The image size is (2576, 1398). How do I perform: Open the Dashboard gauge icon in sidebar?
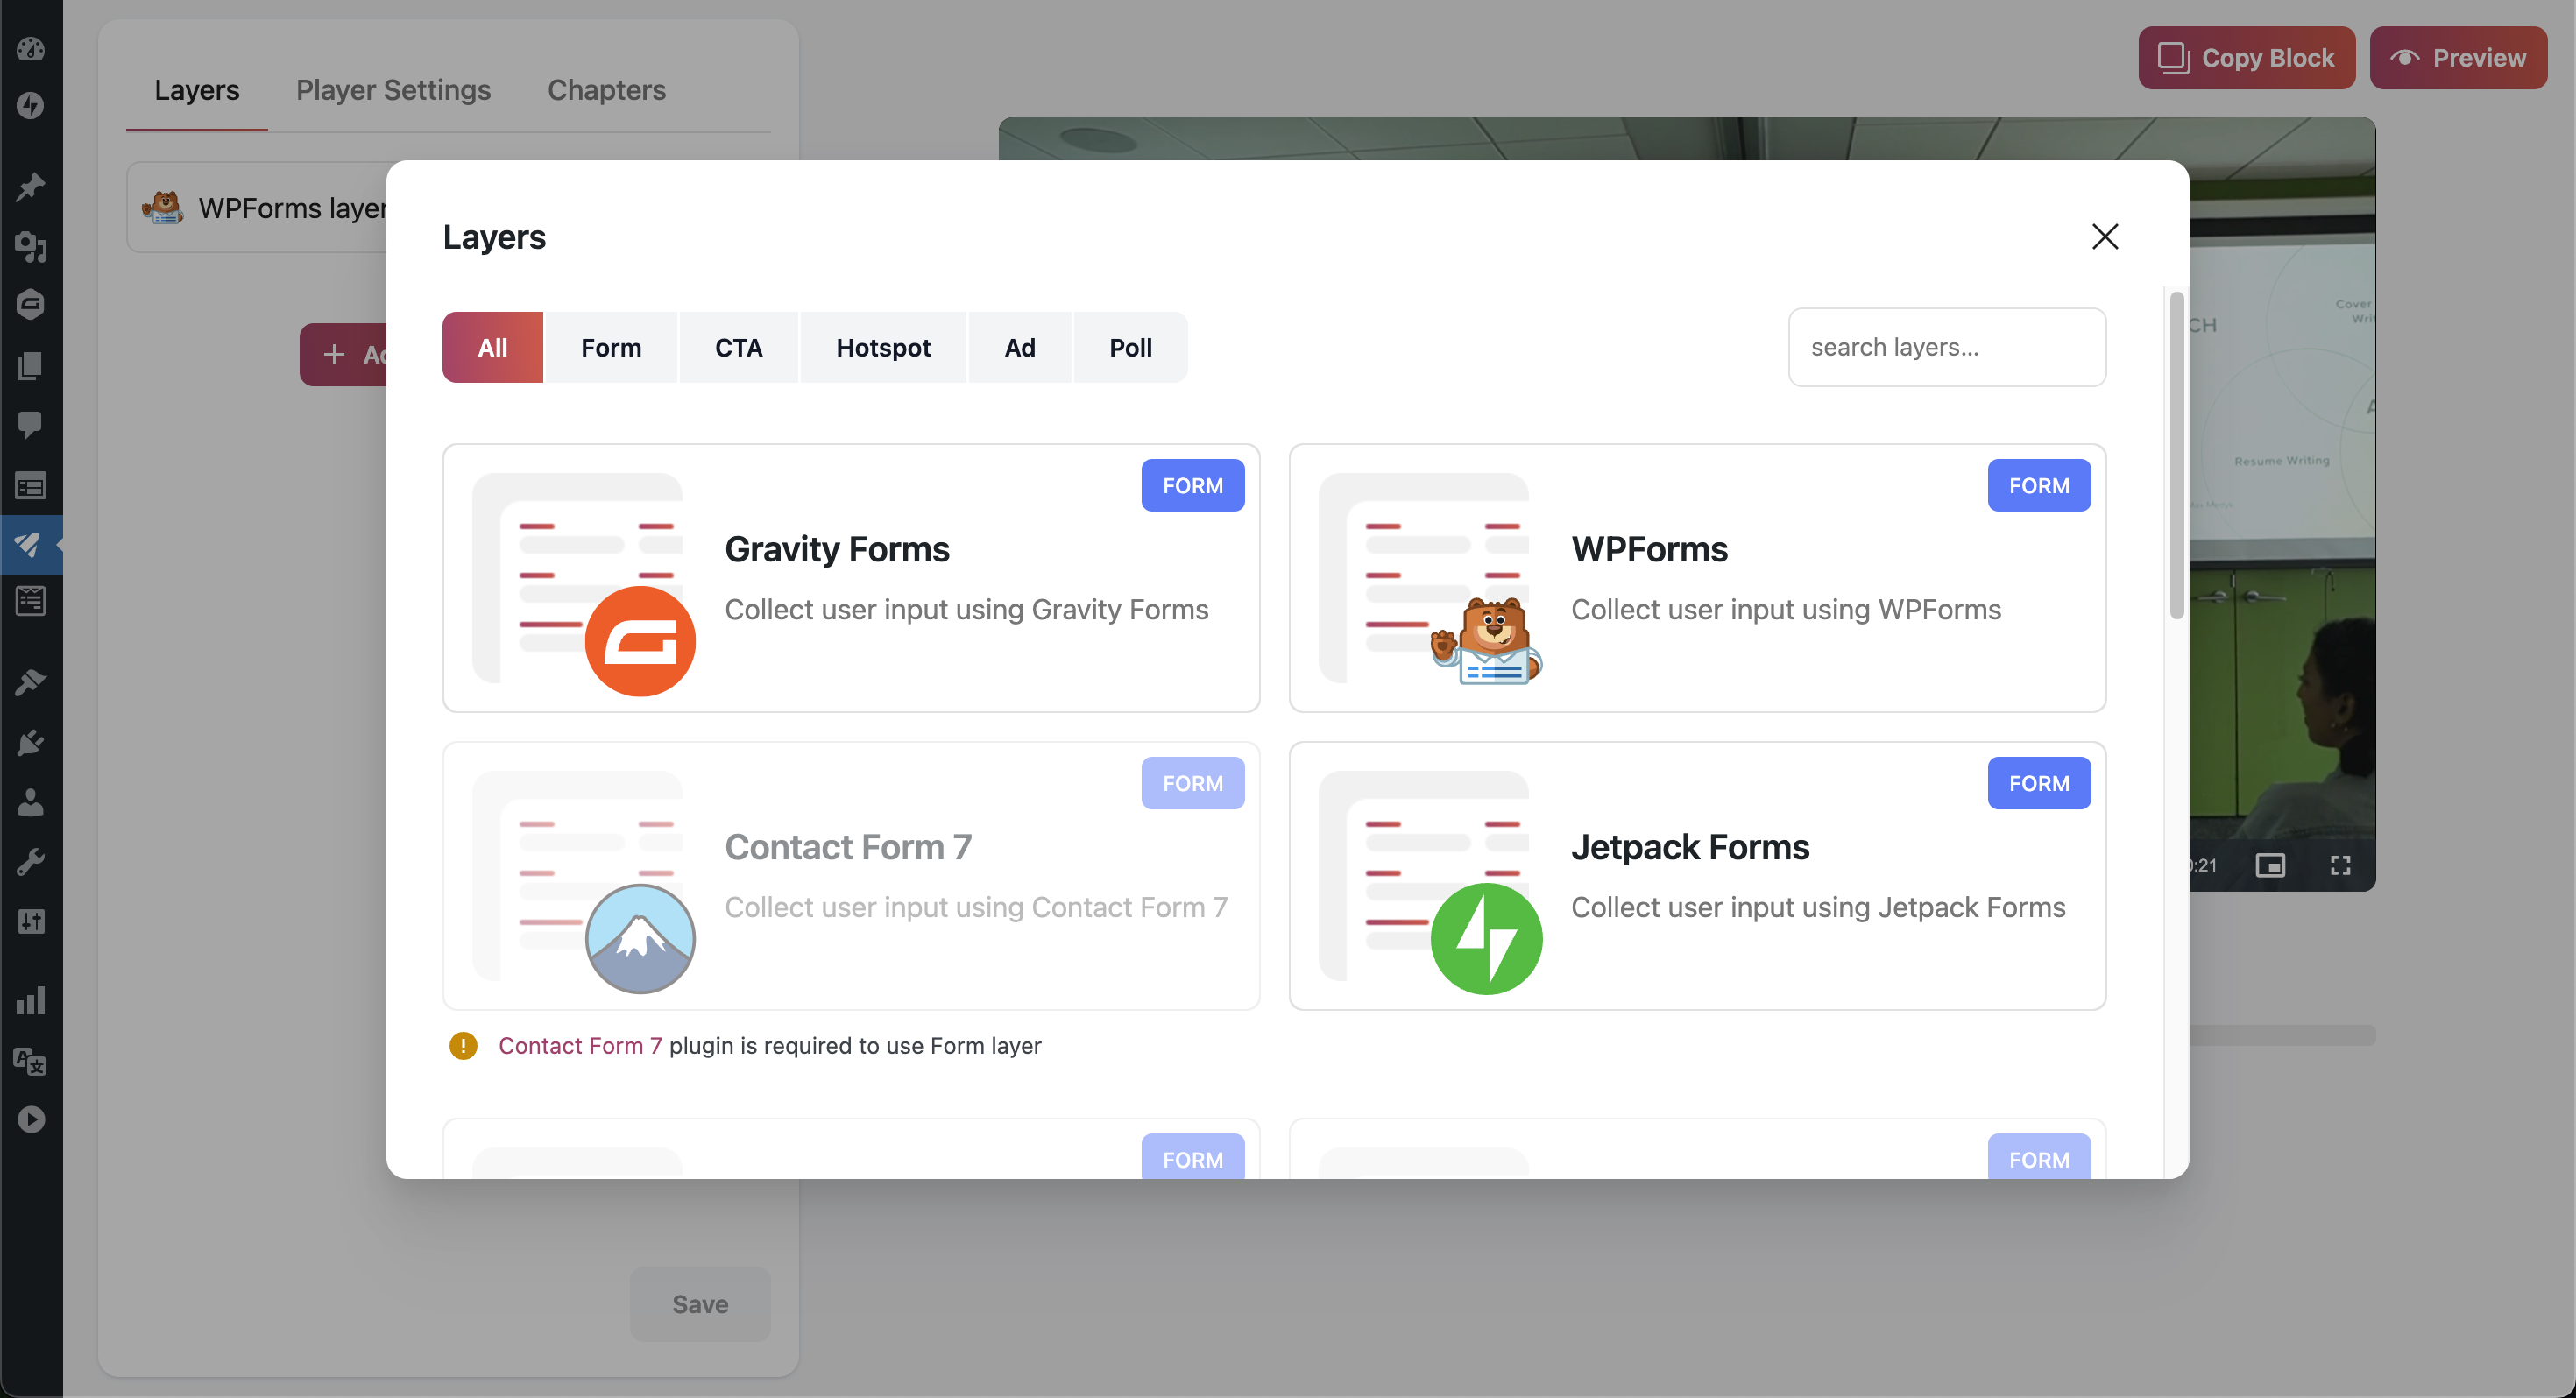31,48
